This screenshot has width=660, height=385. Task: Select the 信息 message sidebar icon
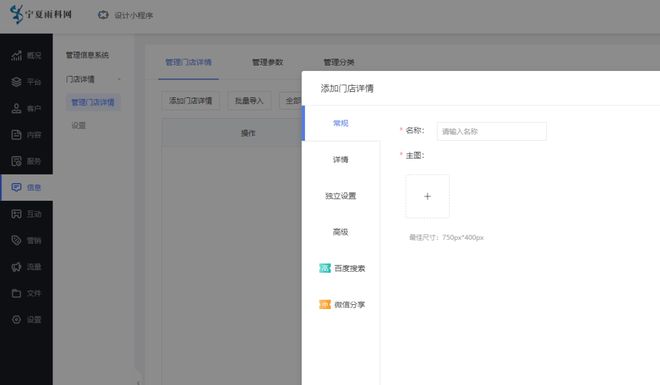click(16, 187)
